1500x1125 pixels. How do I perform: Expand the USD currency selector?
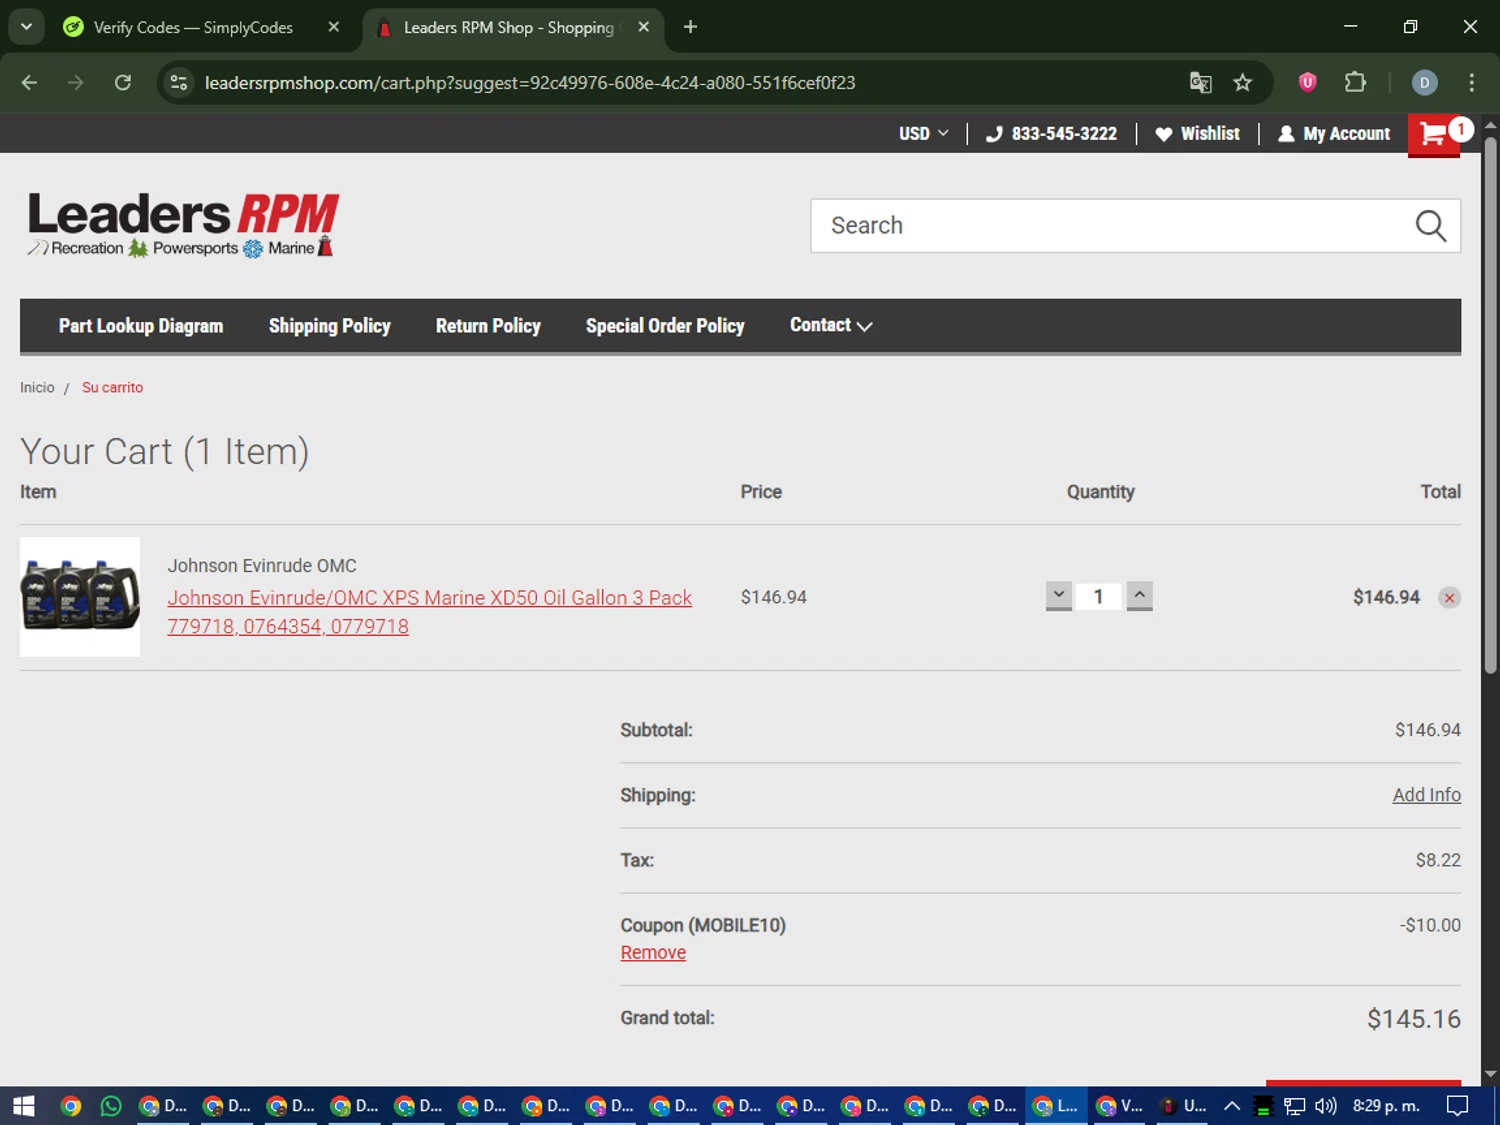click(x=923, y=133)
